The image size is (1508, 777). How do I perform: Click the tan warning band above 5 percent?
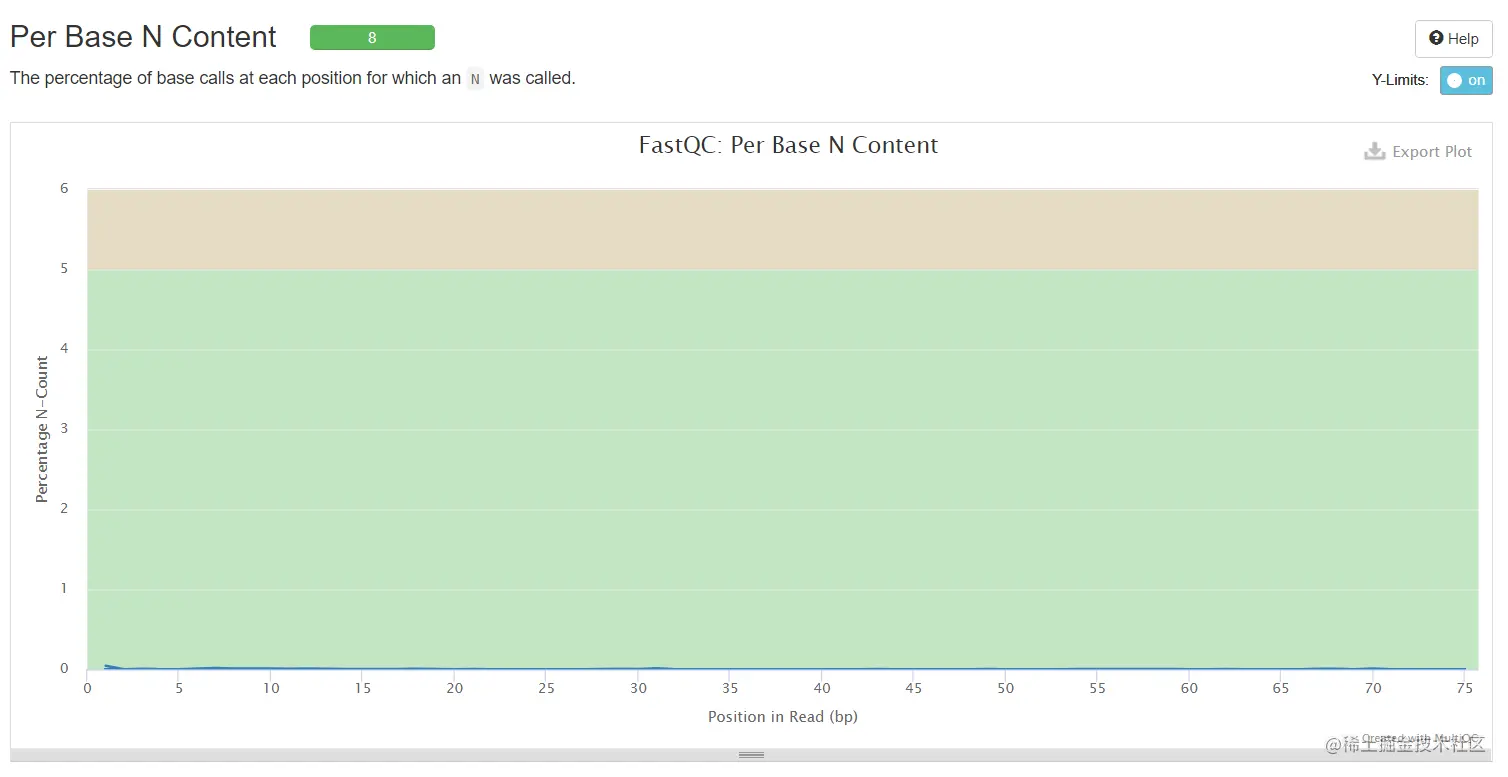tap(782, 229)
